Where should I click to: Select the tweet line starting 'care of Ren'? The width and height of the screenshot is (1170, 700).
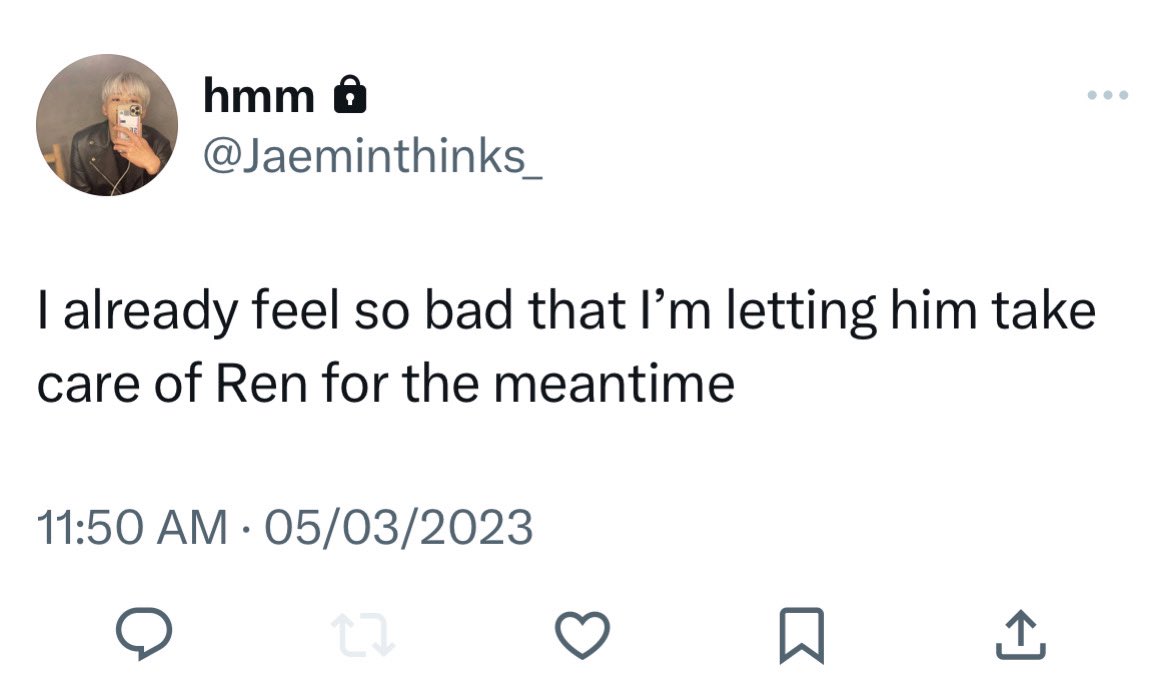[x=386, y=384]
